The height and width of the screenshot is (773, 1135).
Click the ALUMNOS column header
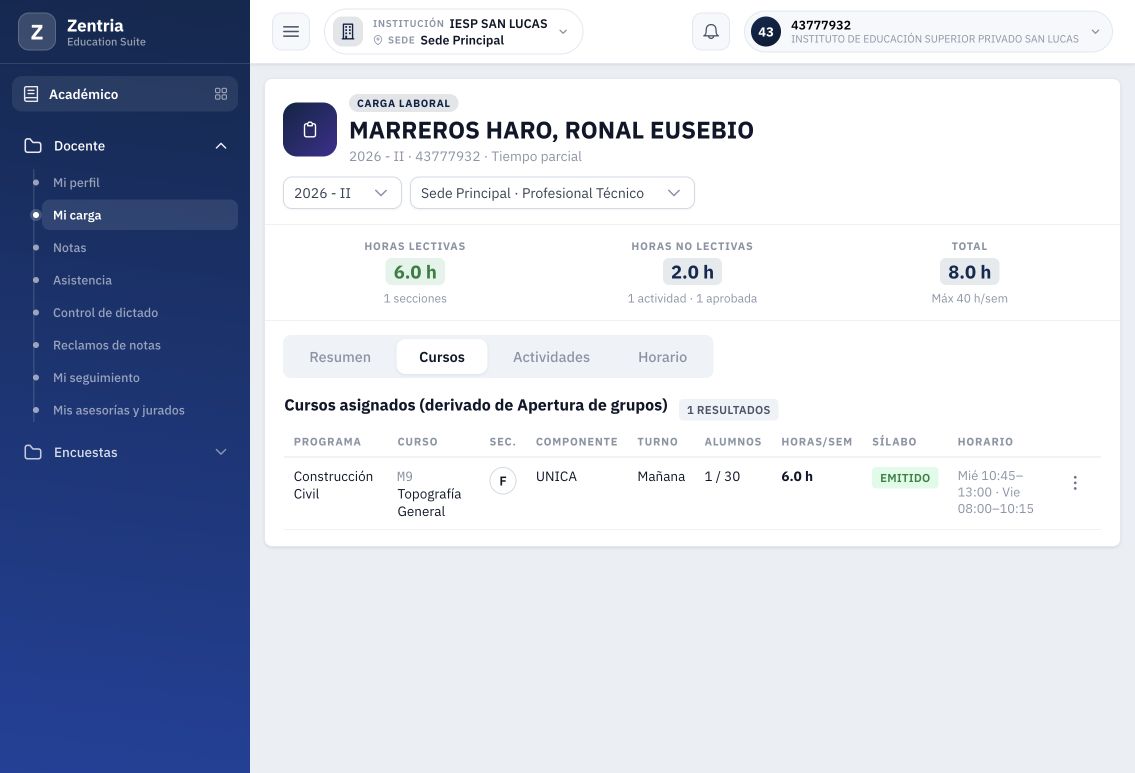click(733, 442)
